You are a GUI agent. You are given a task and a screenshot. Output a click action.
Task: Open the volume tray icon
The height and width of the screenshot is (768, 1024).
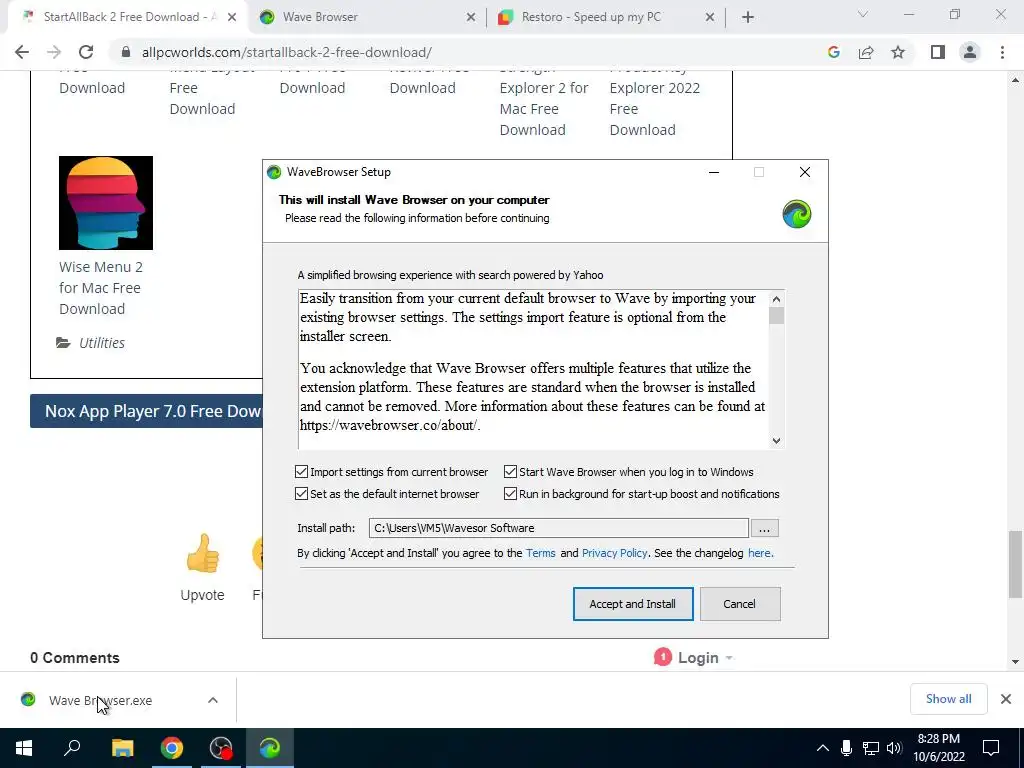coord(895,748)
